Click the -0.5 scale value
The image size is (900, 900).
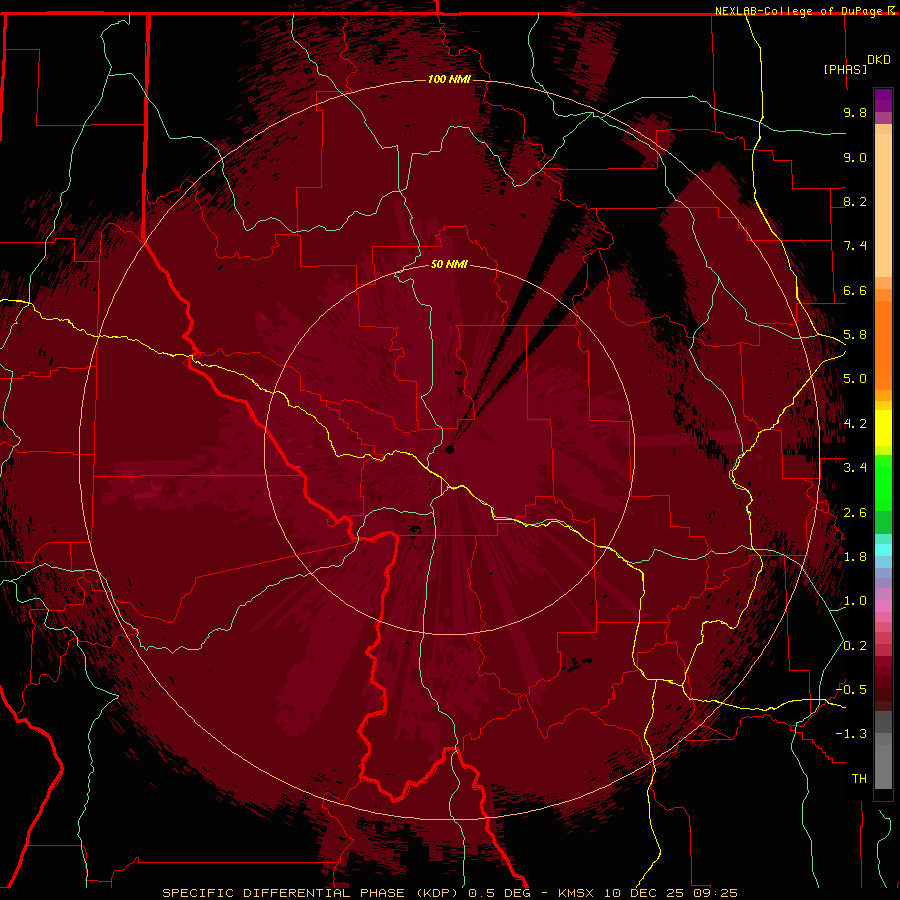(x=852, y=690)
